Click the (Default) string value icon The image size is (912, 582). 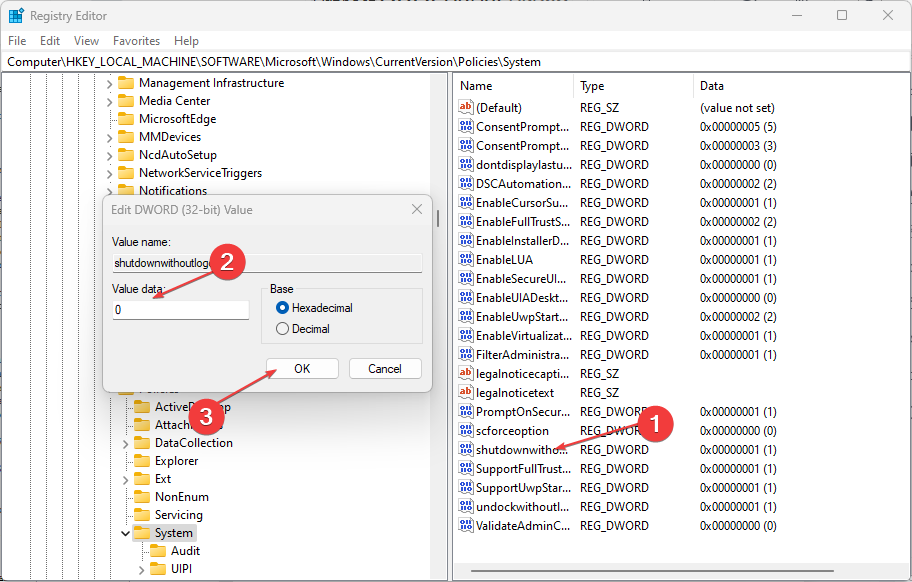(465, 107)
